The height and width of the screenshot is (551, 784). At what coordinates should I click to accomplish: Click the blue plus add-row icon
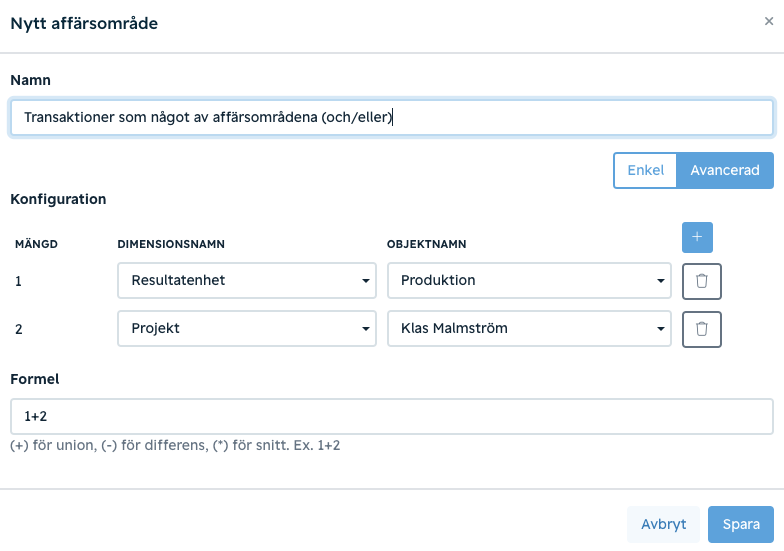point(697,237)
